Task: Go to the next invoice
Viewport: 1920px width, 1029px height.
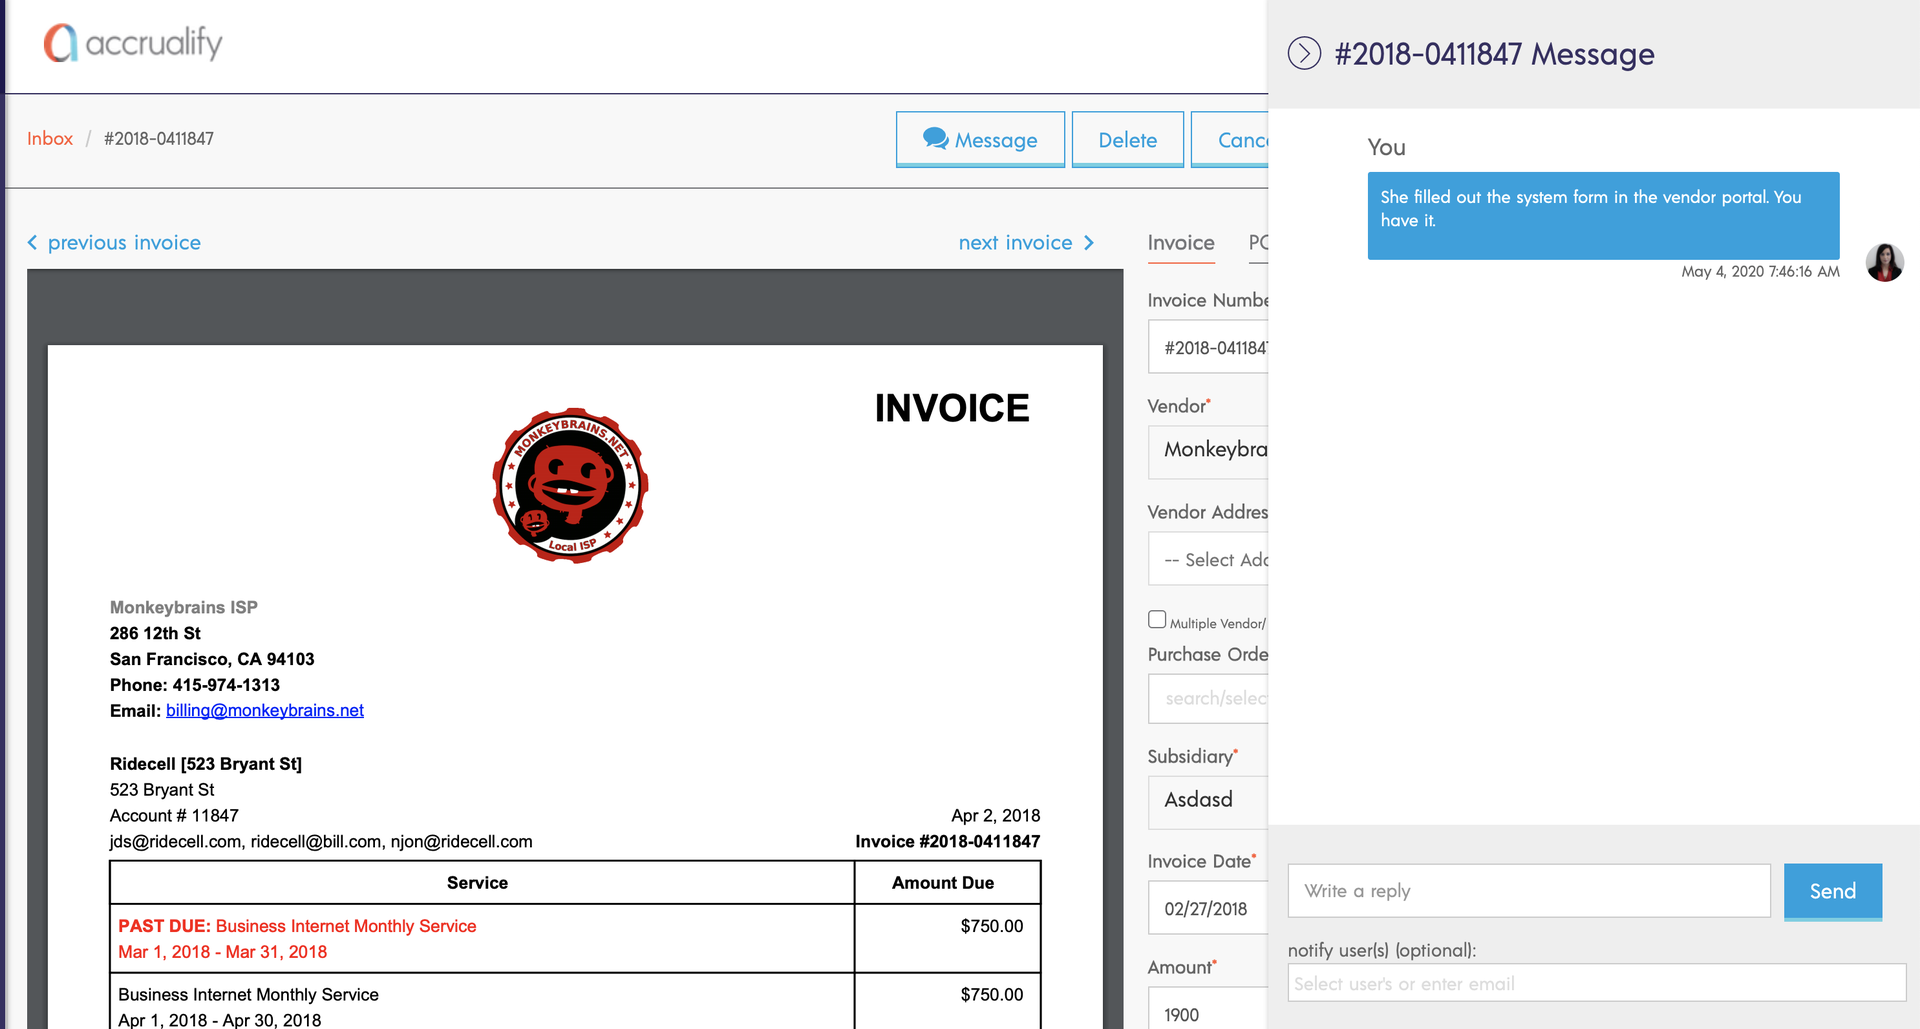Action: (x=1015, y=243)
